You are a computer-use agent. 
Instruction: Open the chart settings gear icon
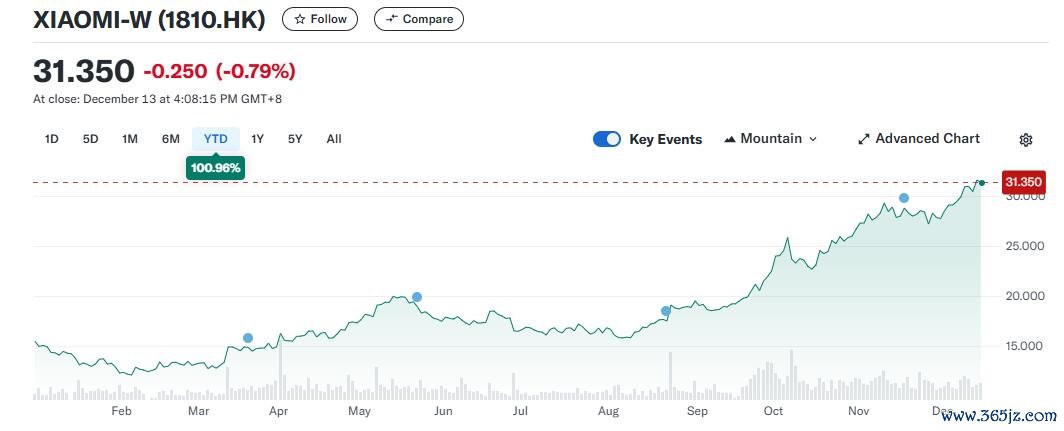[x=1025, y=140]
